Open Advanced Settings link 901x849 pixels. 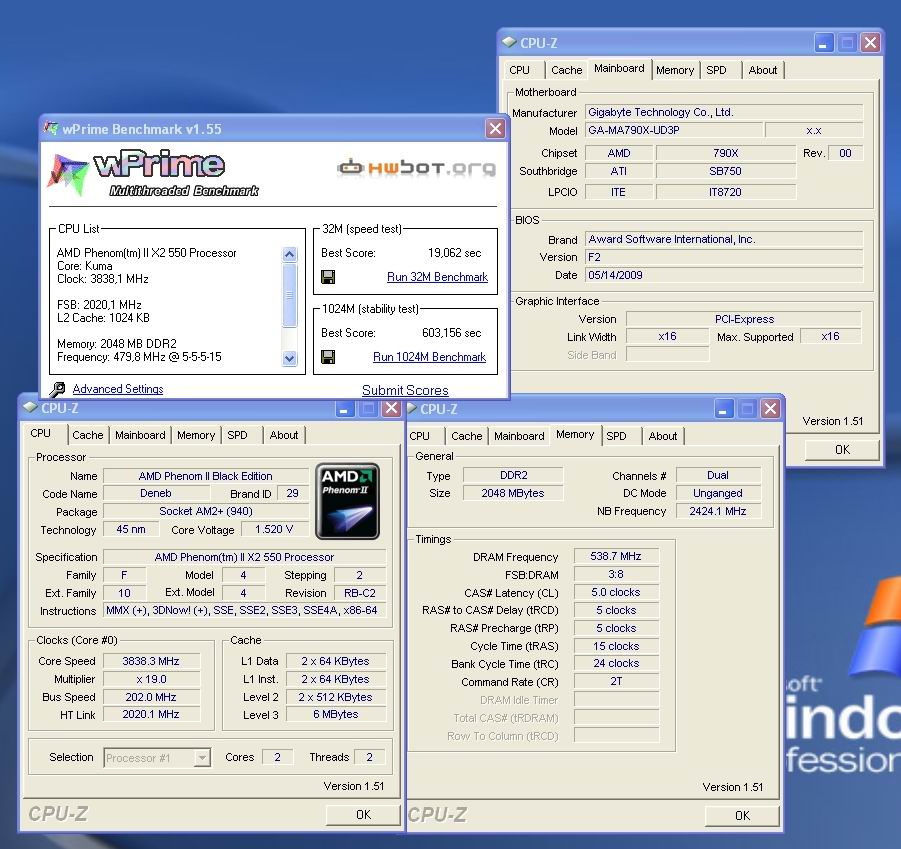click(118, 389)
